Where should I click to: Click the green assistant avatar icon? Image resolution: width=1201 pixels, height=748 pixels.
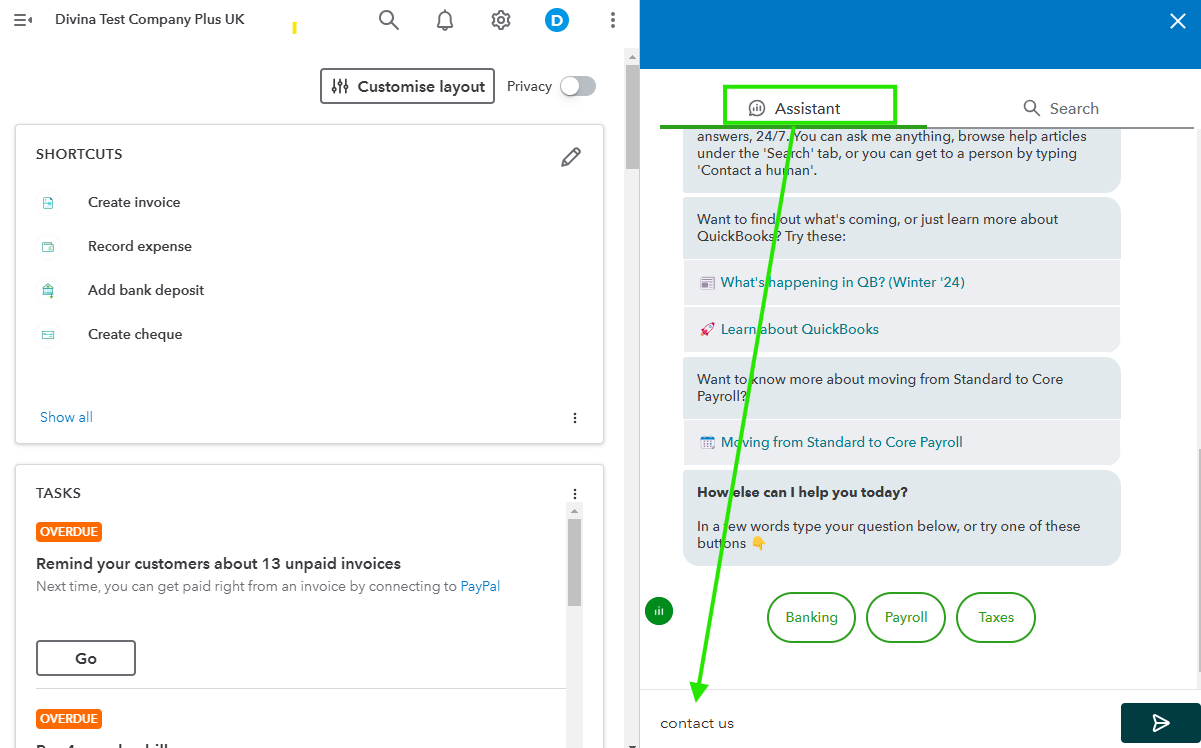pyautogui.click(x=659, y=611)
